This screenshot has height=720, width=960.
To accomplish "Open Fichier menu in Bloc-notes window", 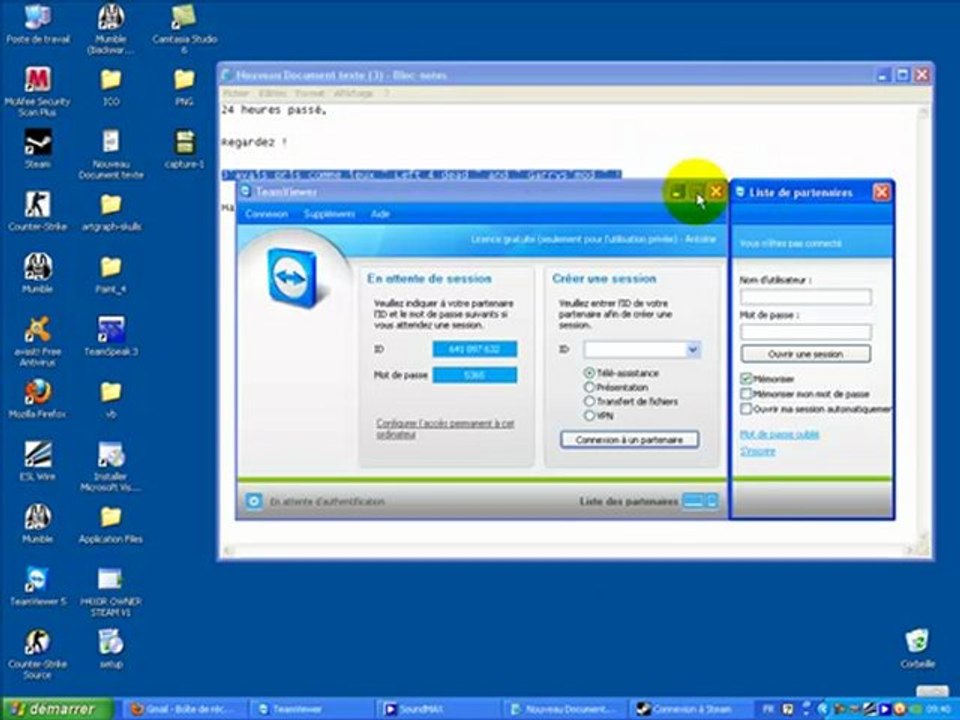I will pyautogui.click(x=236, y=93).
